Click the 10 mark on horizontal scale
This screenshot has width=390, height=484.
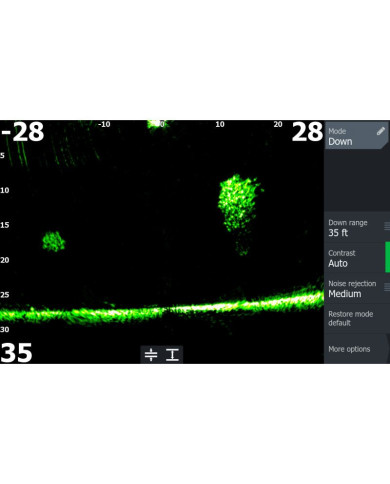point(220,124)
